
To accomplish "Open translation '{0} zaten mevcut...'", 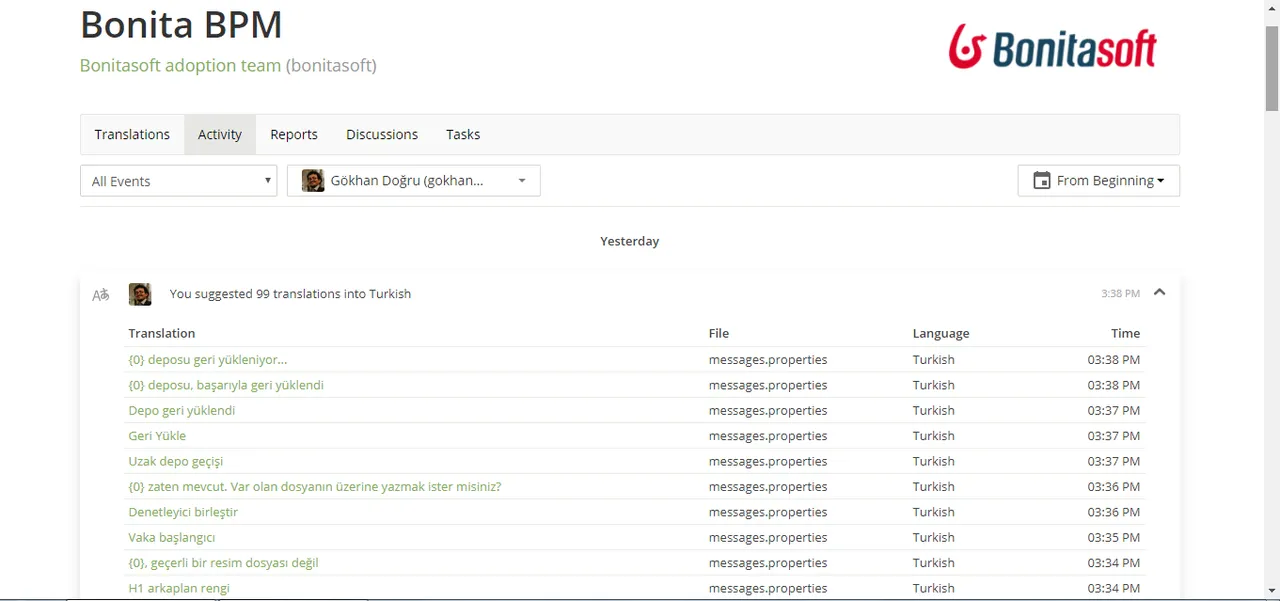I will 315,487.
